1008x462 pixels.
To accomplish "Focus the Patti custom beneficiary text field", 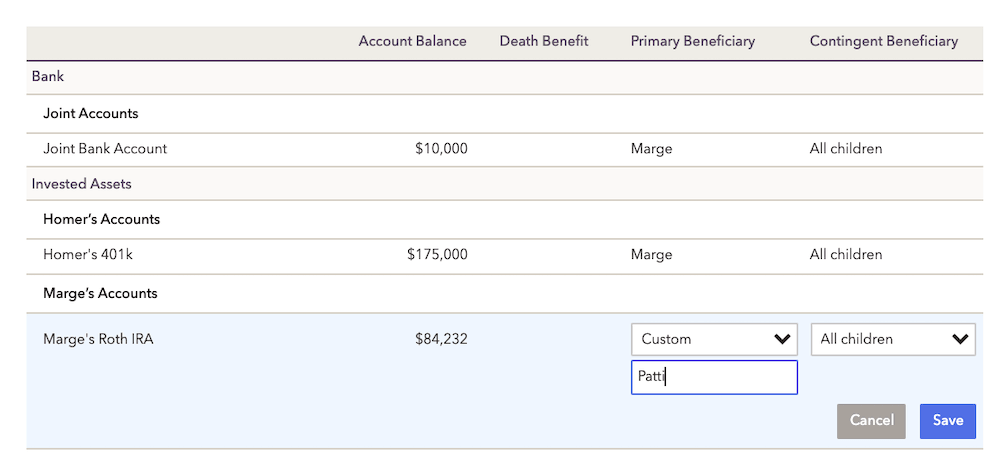I will click(x=714, y=377).
